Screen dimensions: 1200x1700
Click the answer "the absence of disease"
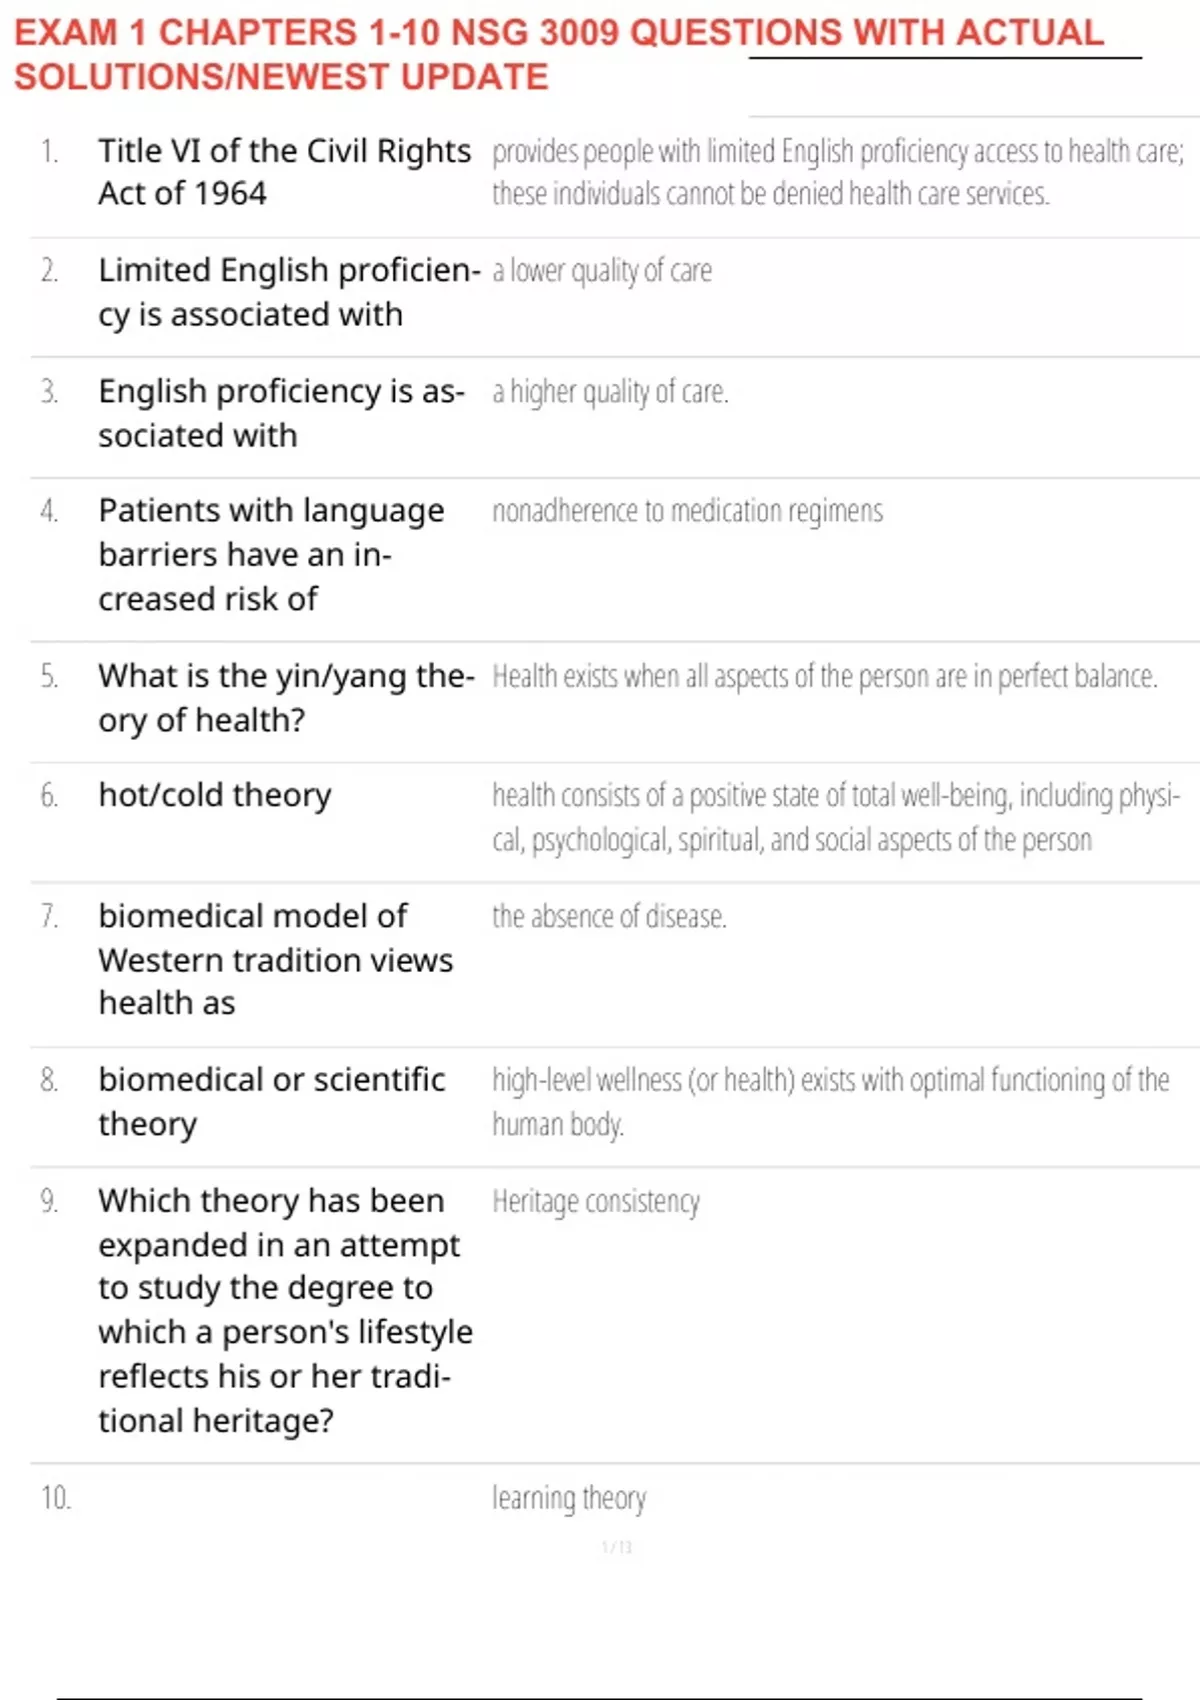609,916
